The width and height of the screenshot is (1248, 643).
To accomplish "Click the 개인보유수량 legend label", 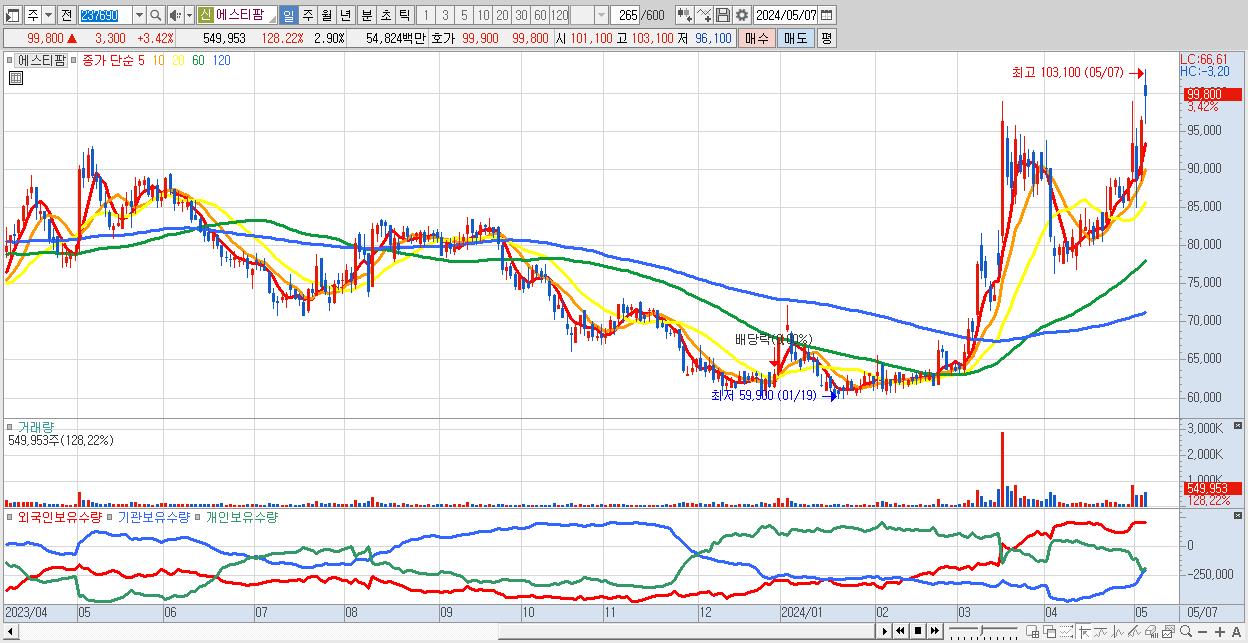I will (x=242, y=517).
